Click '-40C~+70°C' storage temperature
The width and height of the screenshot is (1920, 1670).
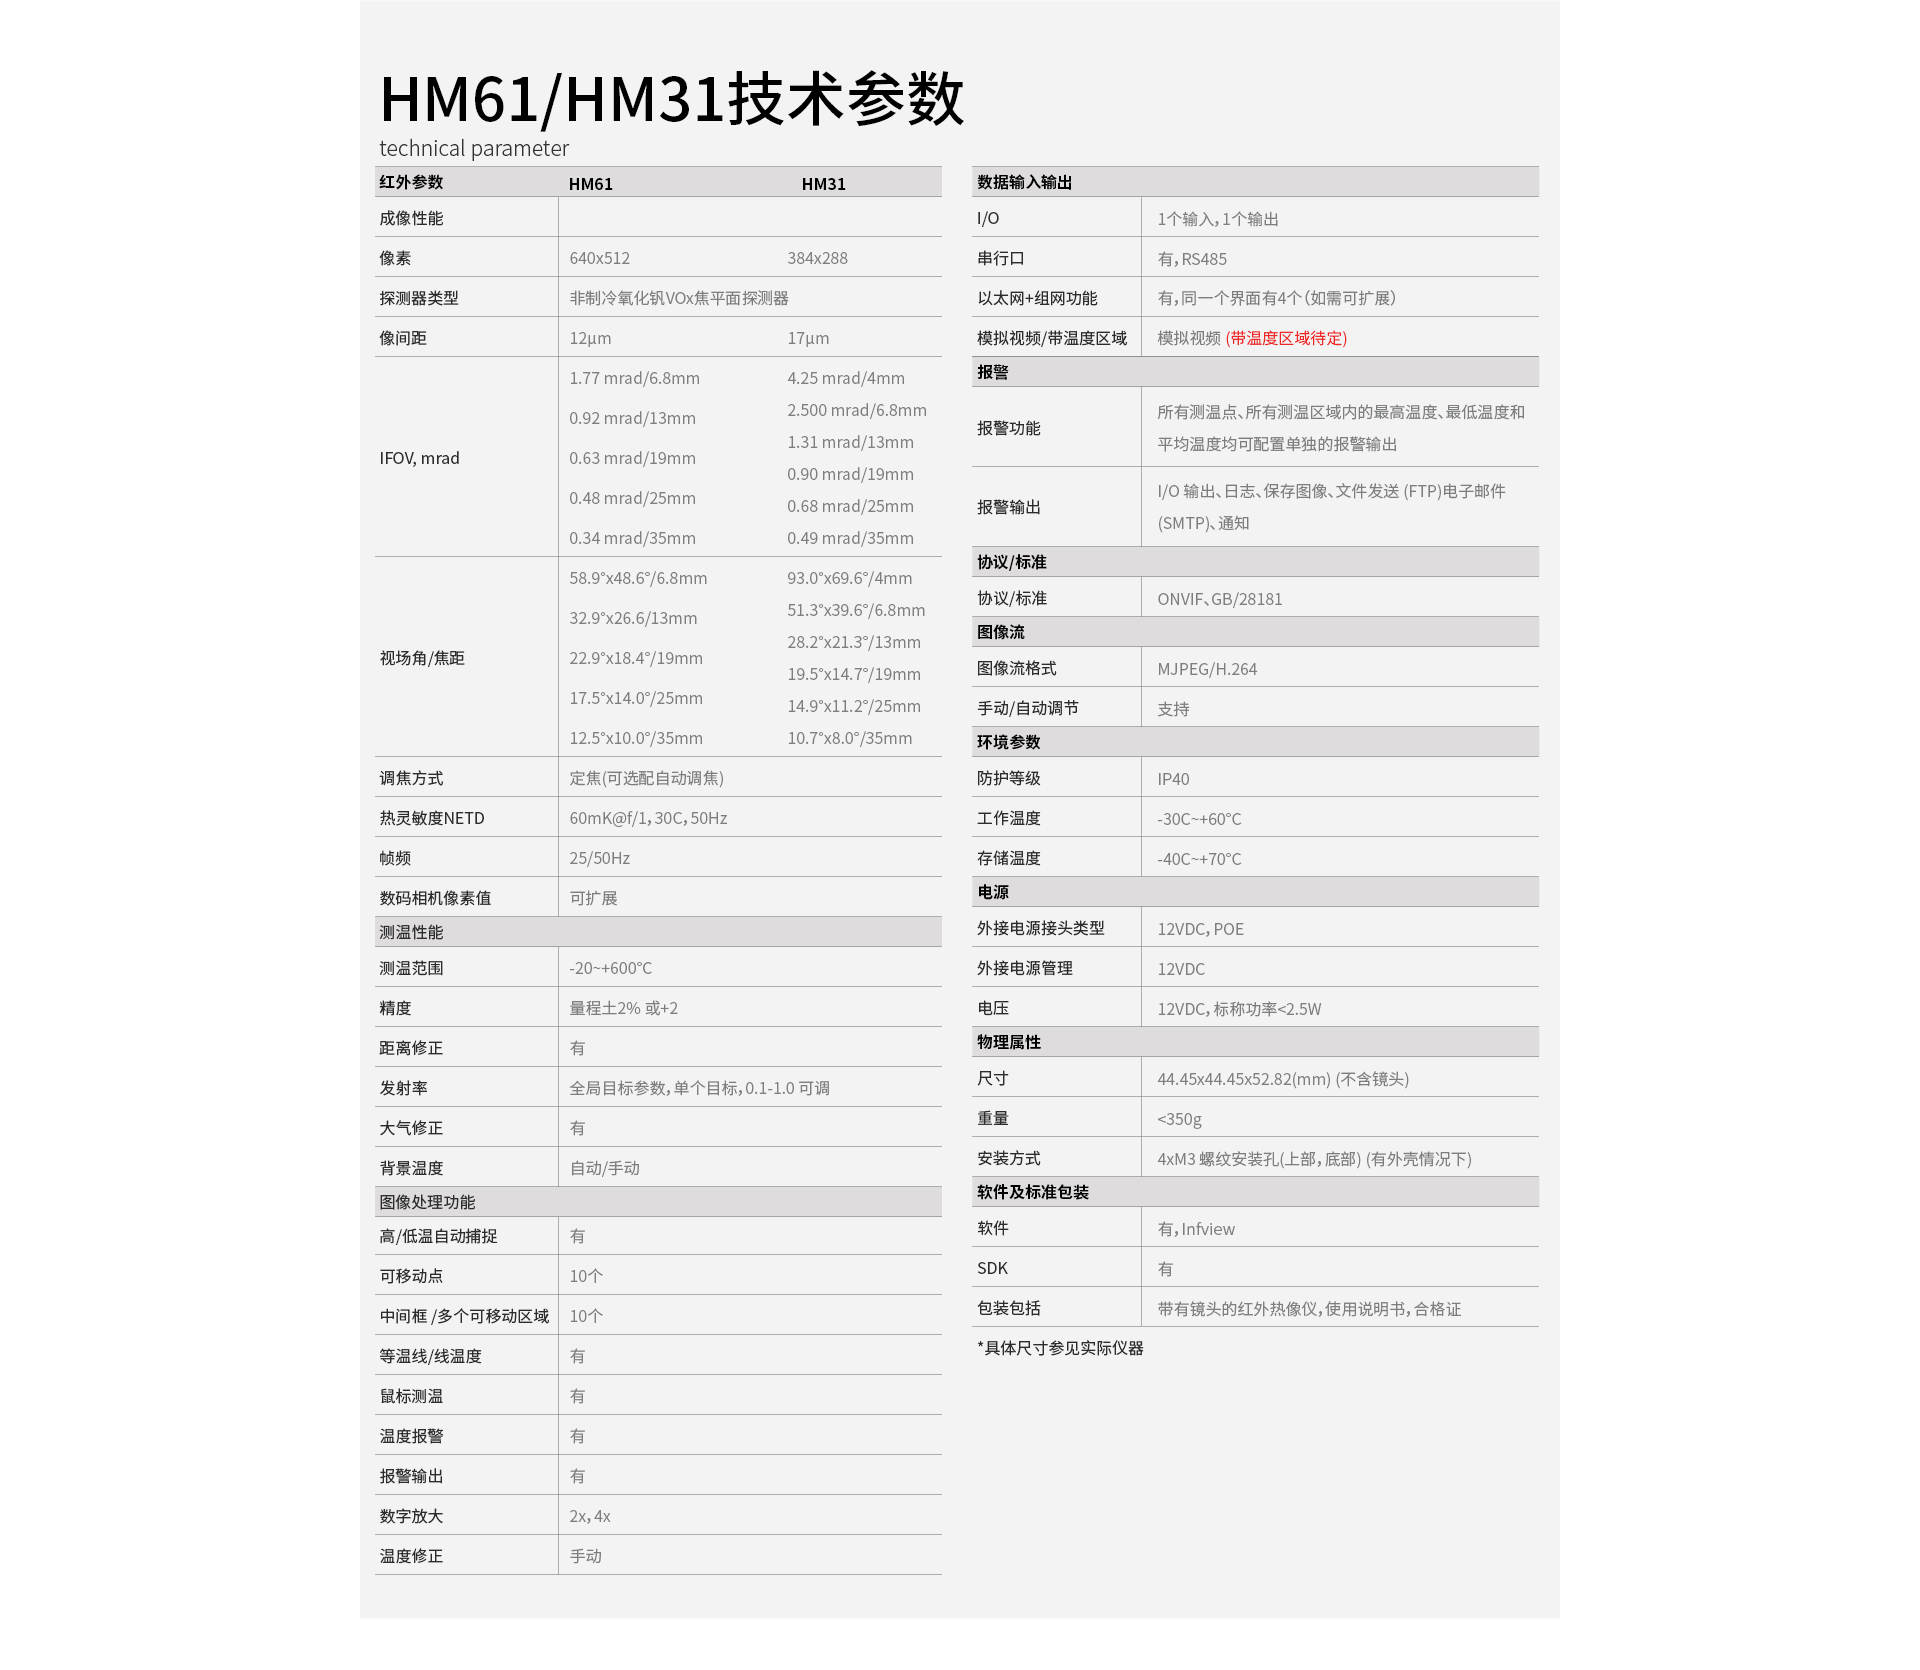[1199, 859]
